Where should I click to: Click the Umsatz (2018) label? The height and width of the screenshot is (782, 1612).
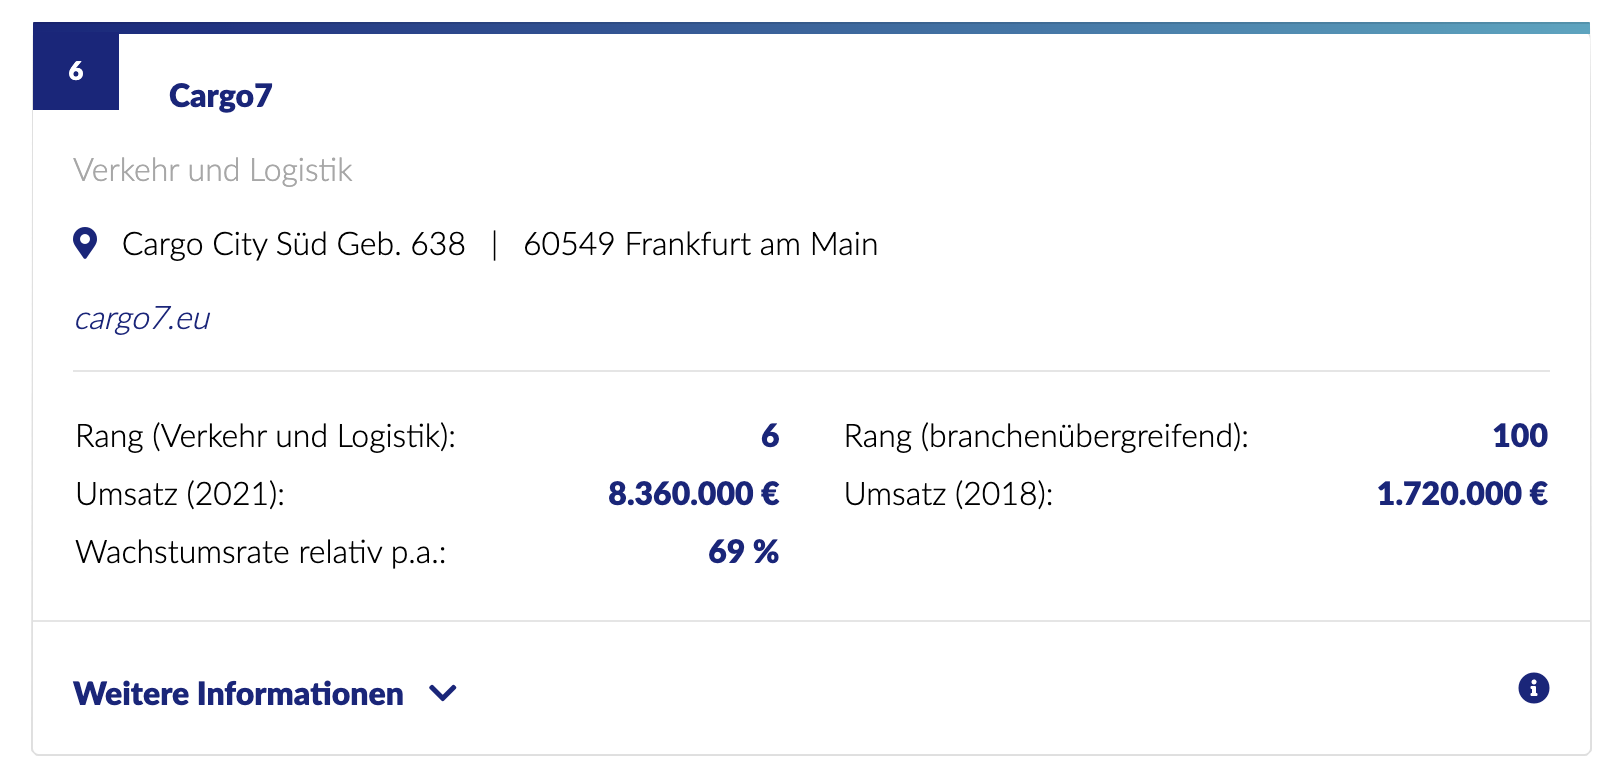point(948,494)
